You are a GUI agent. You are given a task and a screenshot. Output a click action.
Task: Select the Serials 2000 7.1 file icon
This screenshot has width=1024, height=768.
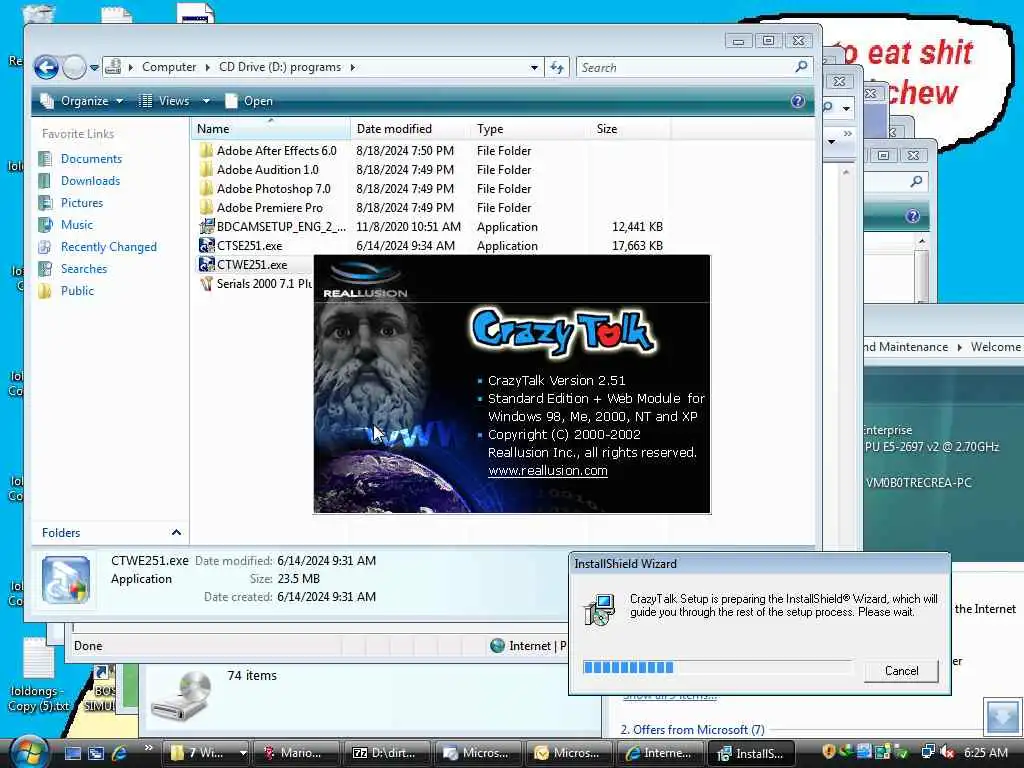tap(206, 283)
